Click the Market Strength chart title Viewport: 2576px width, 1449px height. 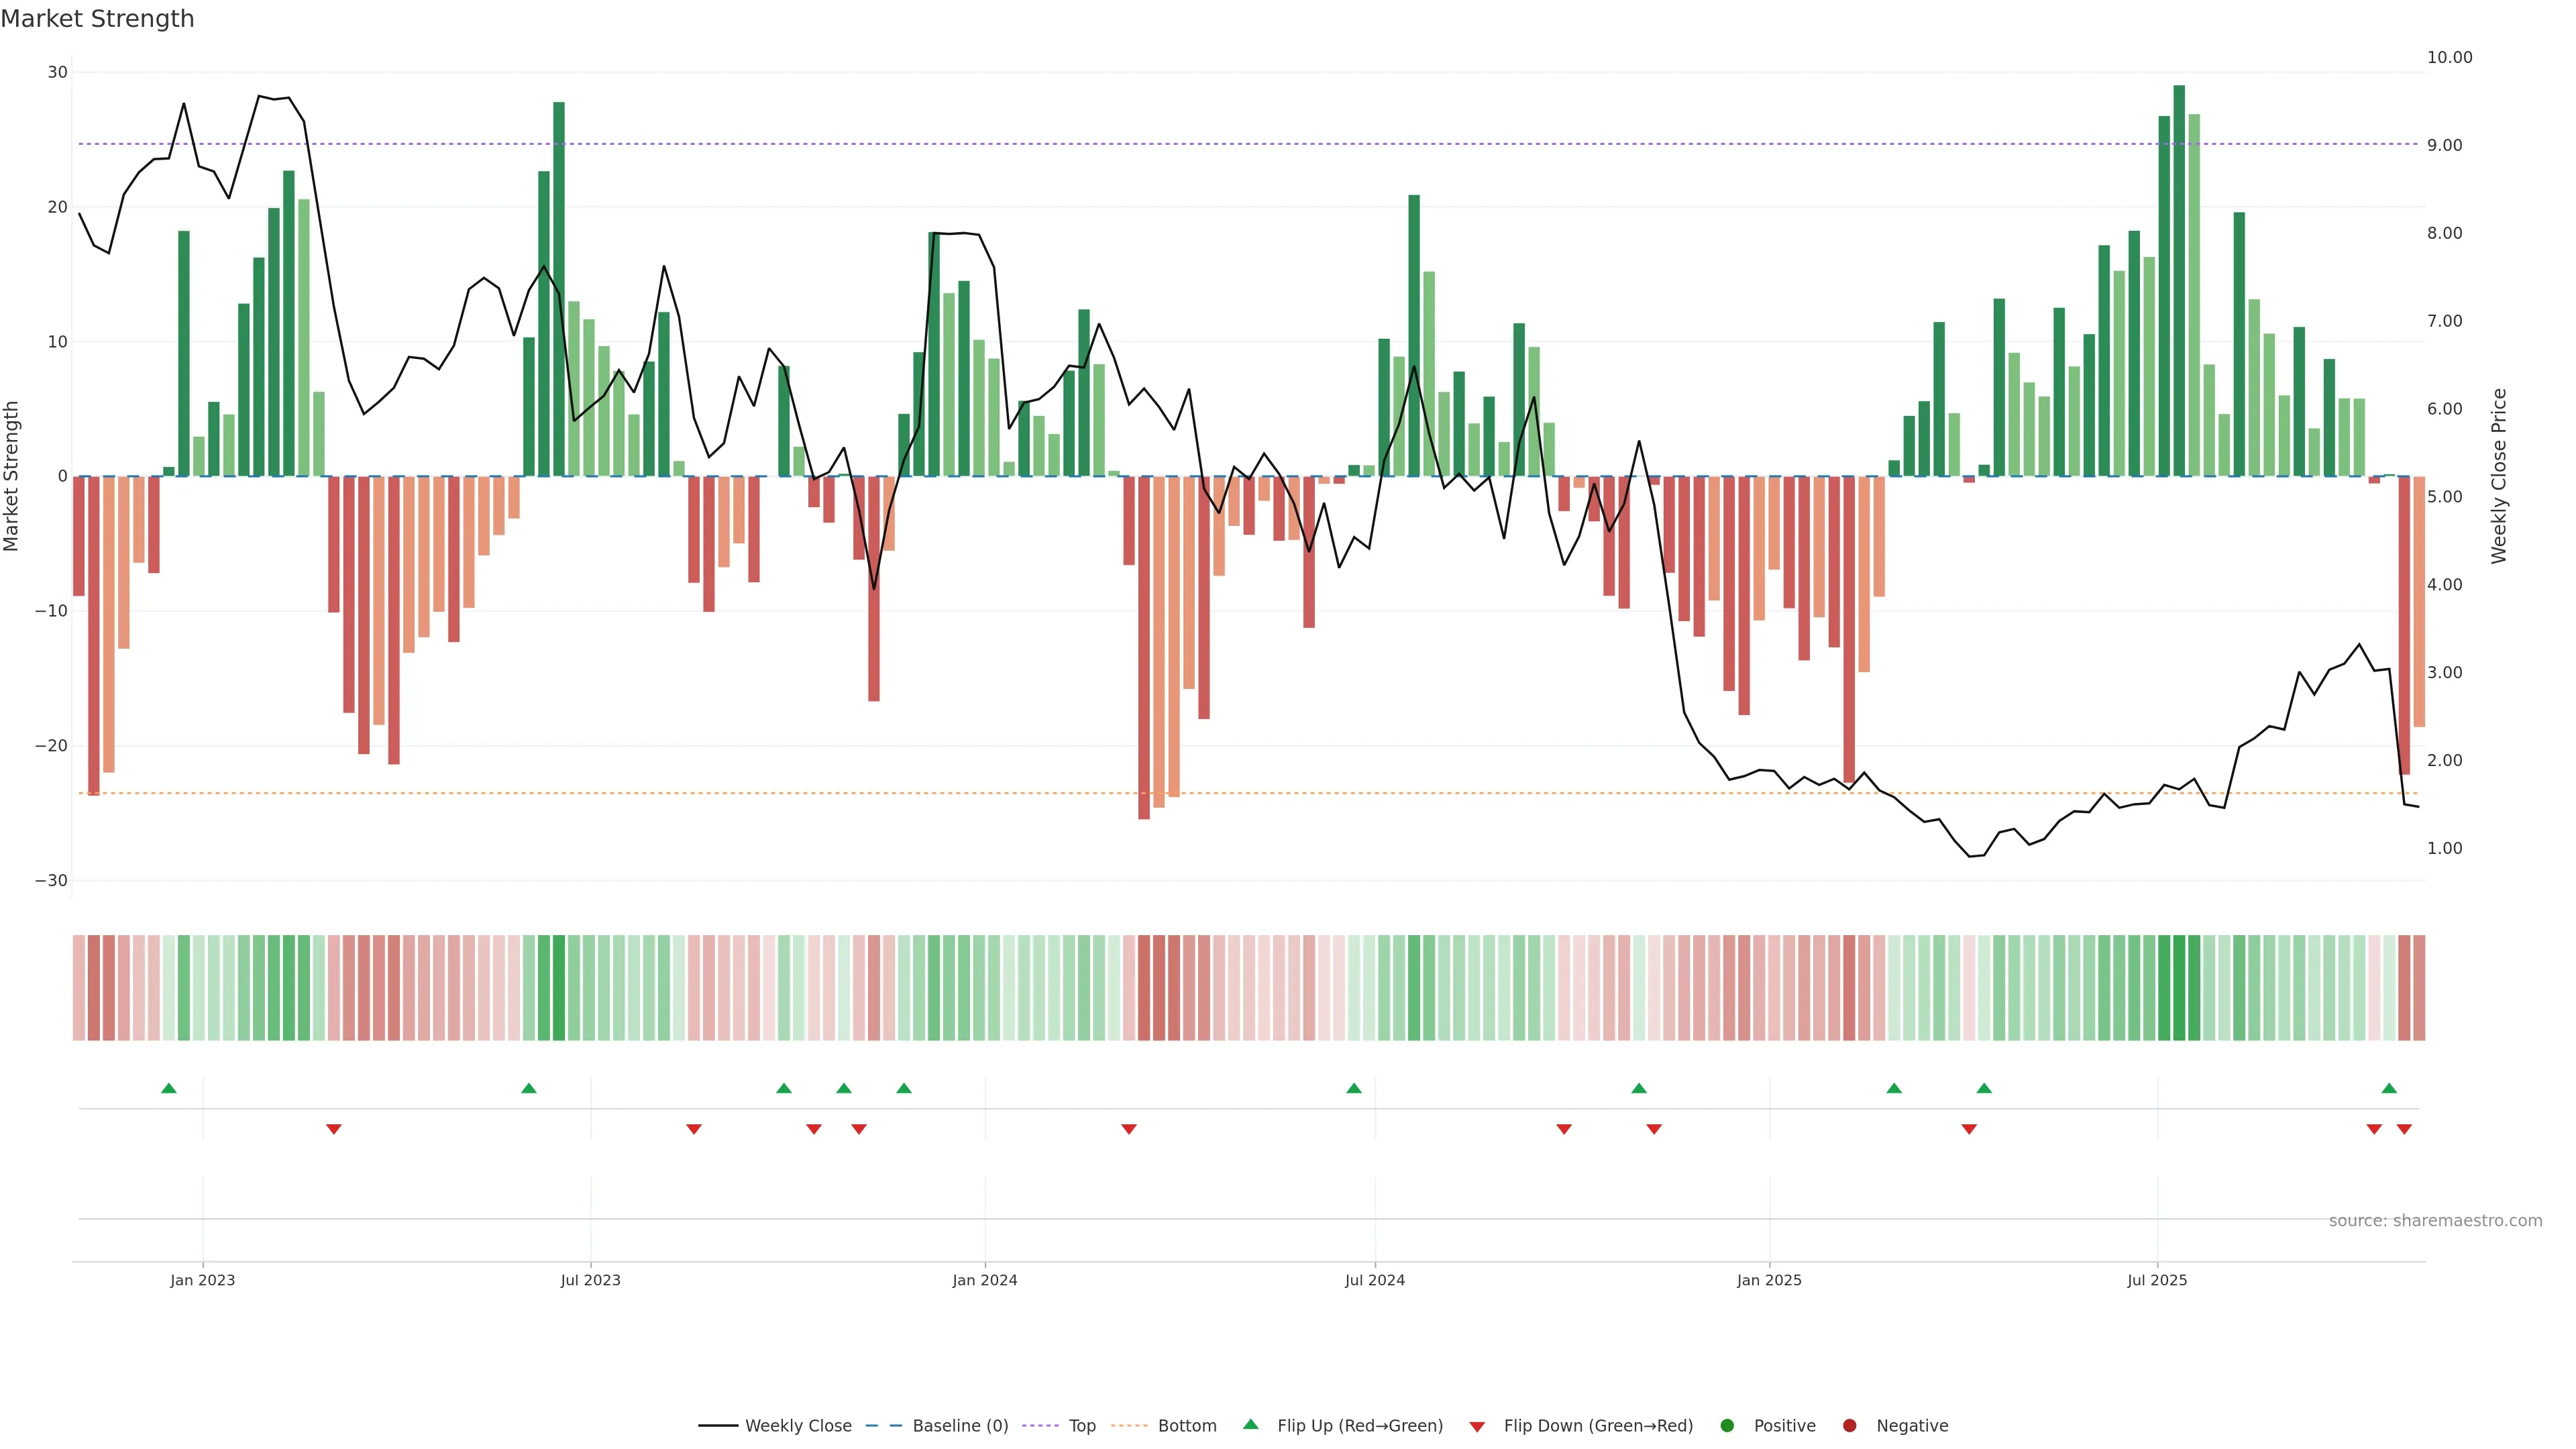(x=97, y=19)
